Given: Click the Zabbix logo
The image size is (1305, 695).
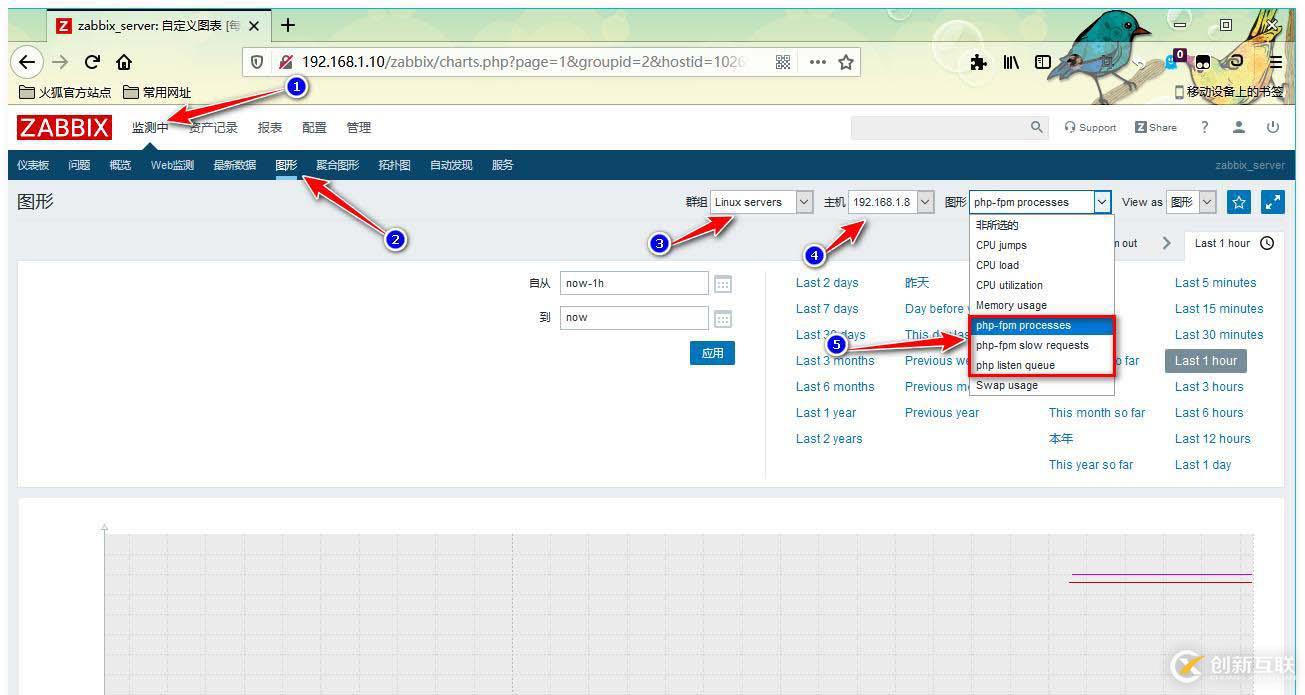Looking at the screenshot, I should pos(64,127).
